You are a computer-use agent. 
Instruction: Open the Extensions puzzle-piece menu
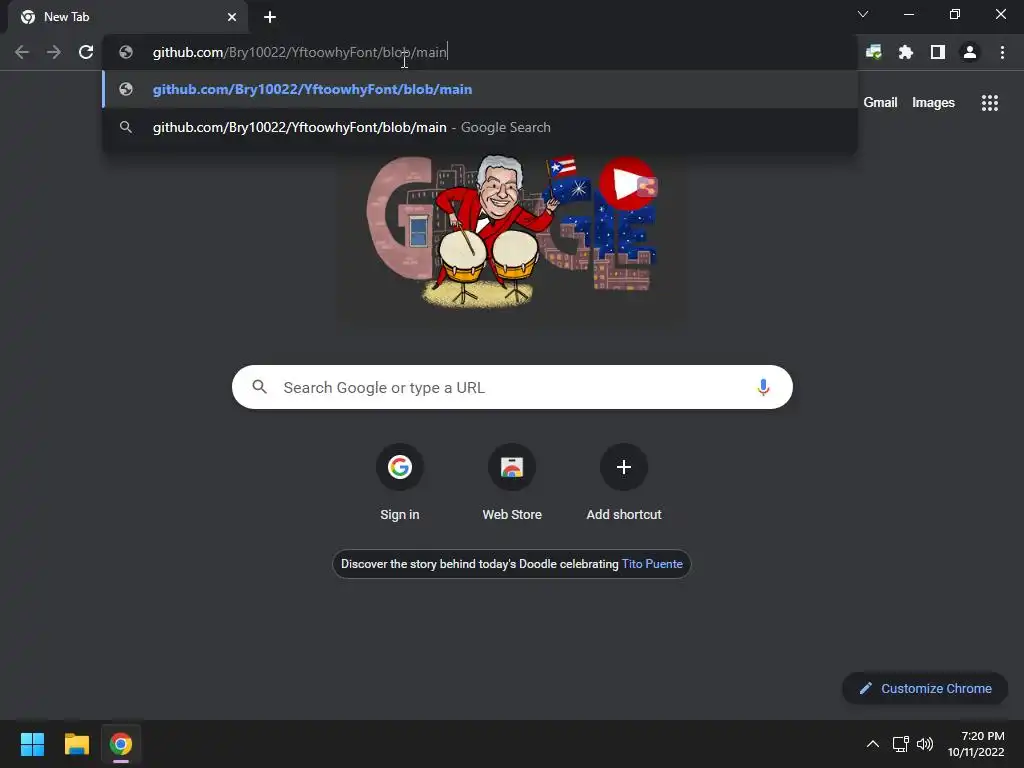click(905, 52)
